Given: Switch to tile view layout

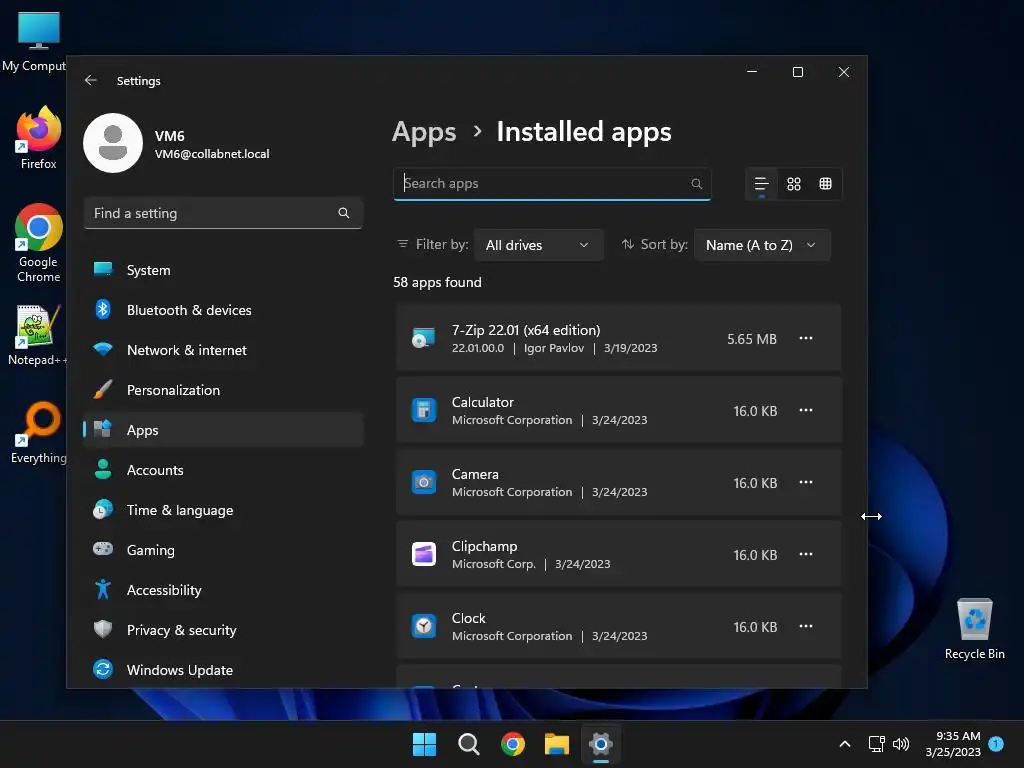Looking at the screenshot, I should point(825,184).
